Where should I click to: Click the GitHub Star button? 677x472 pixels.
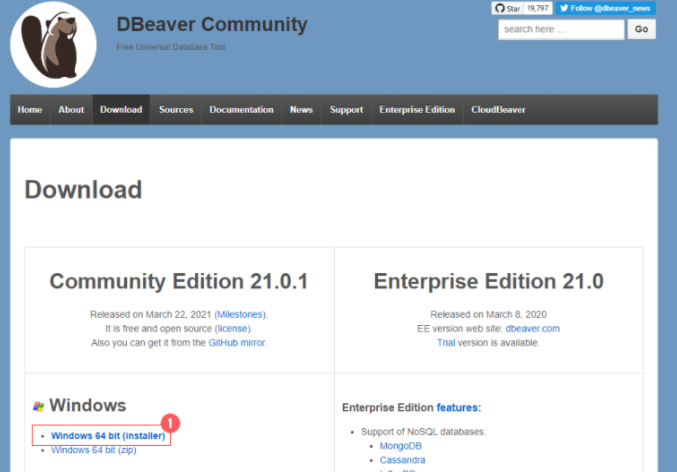507,8
